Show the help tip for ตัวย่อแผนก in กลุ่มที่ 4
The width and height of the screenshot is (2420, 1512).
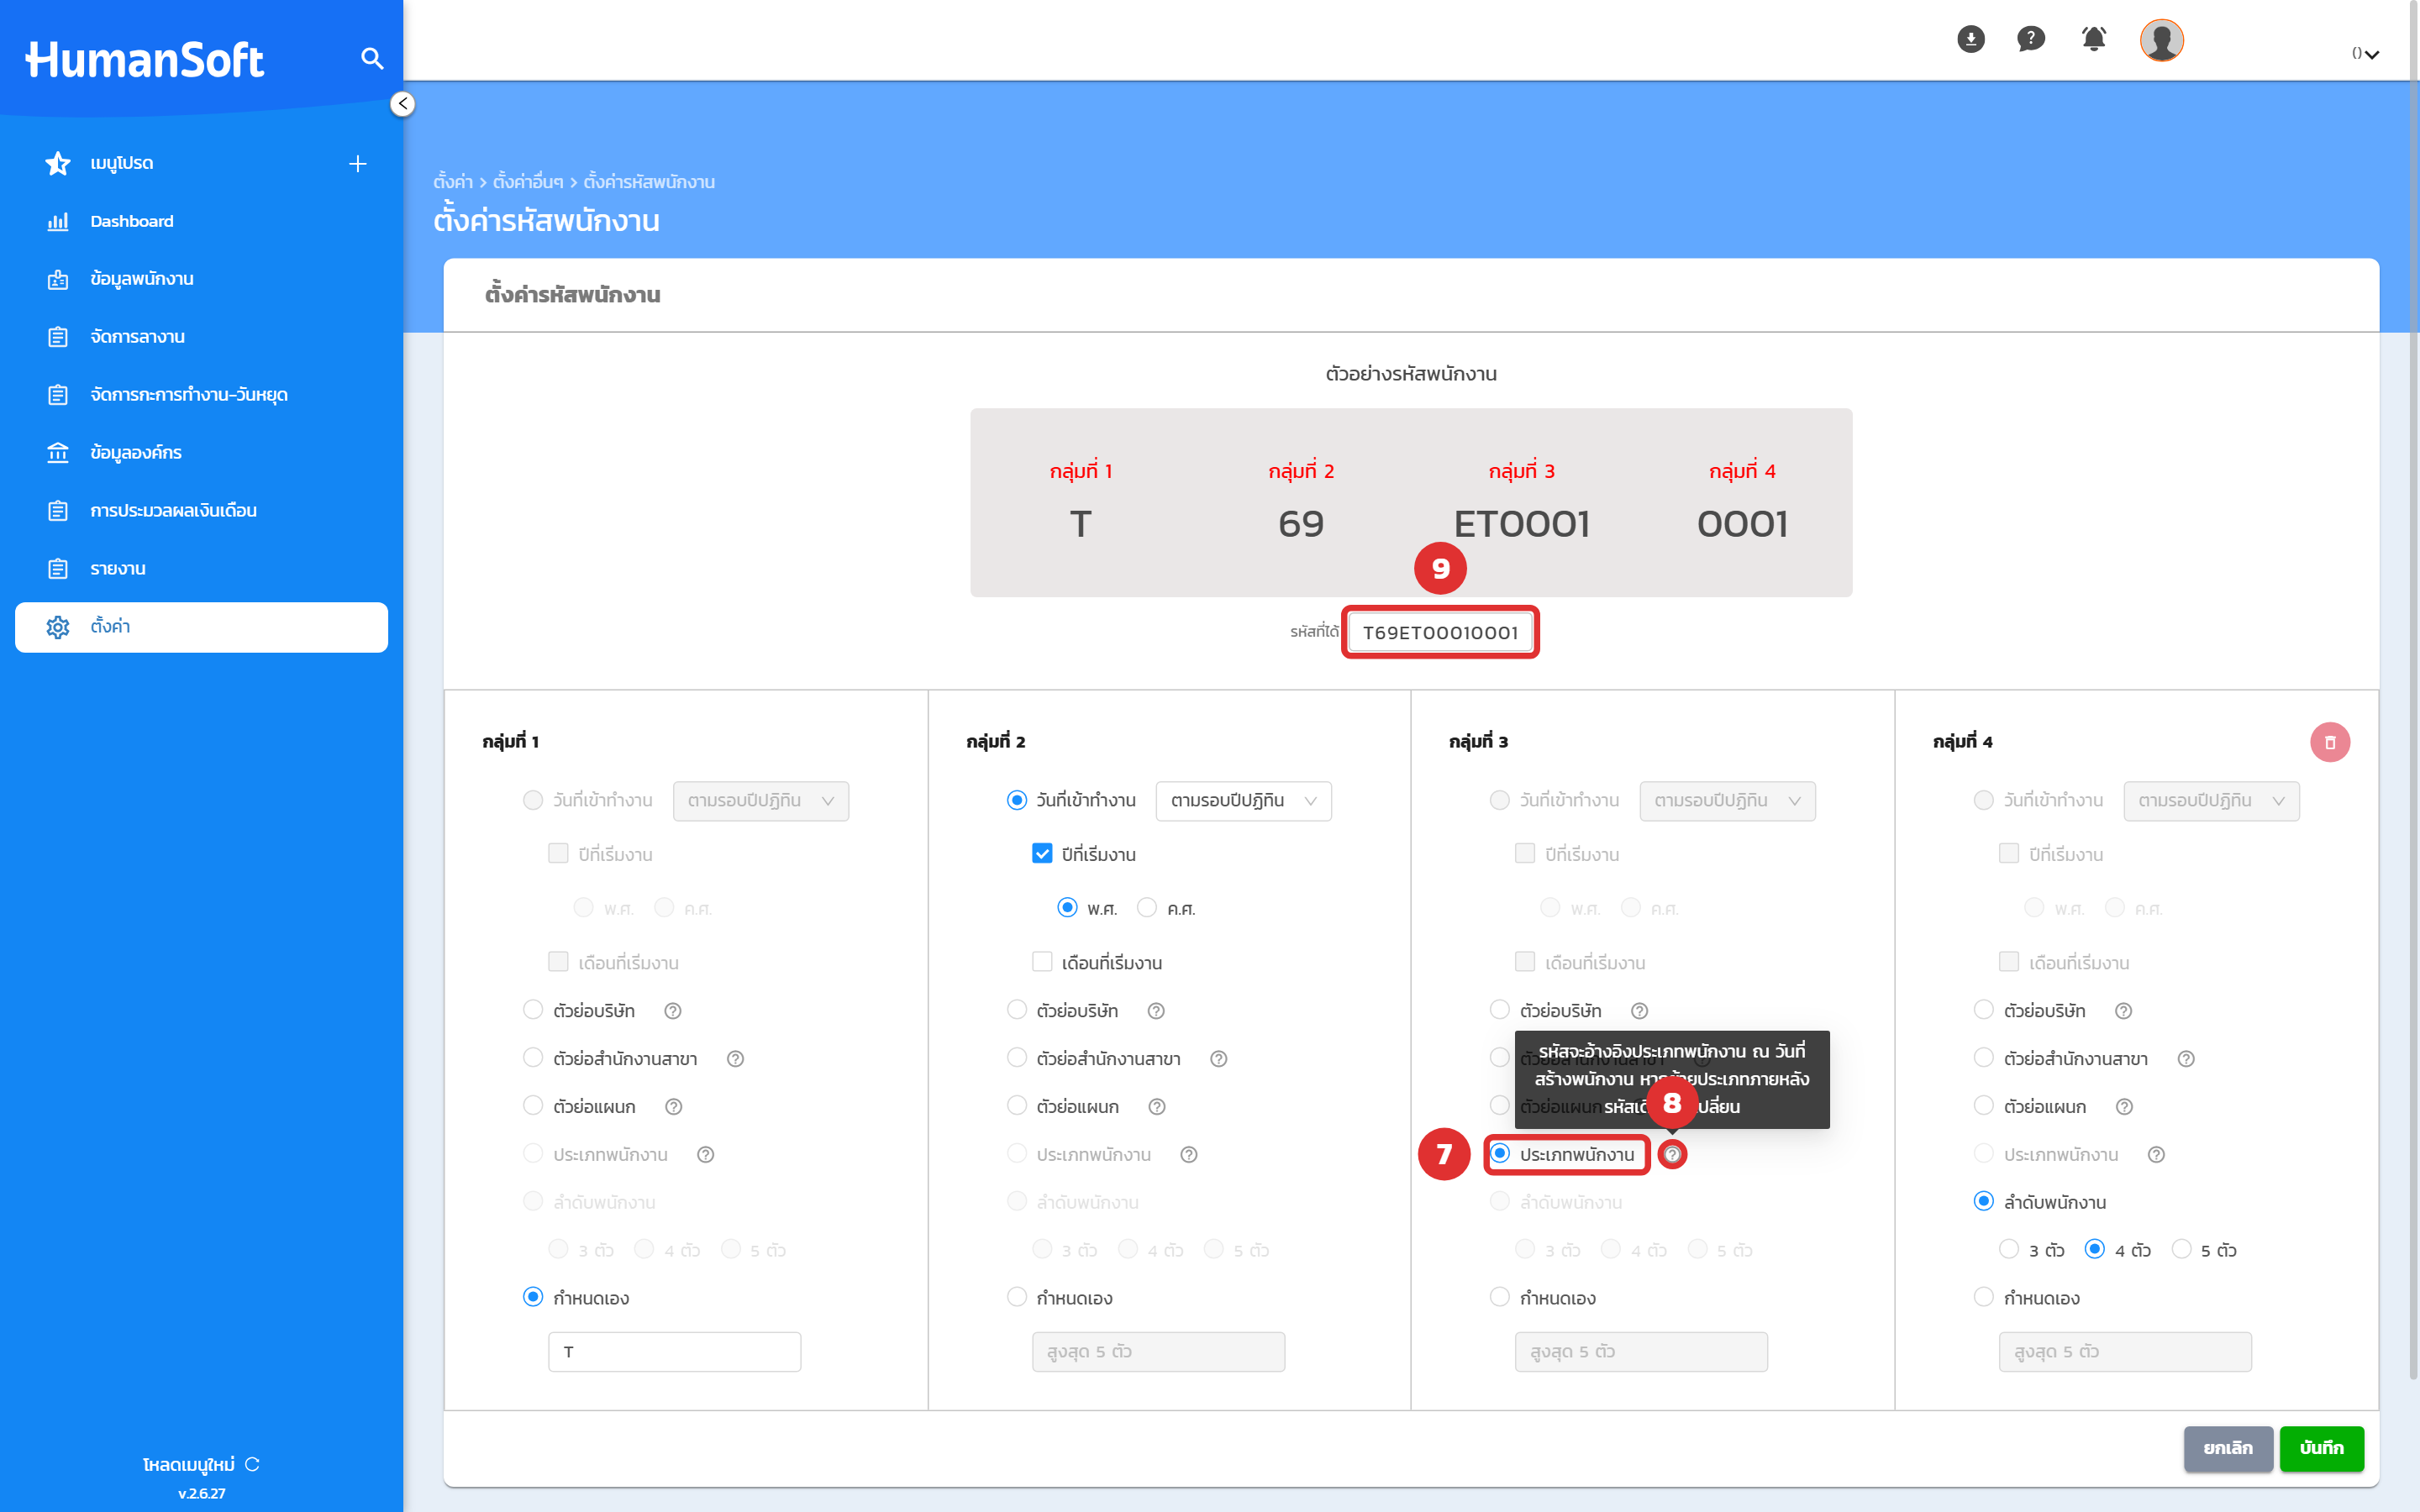tap(2124, 1107)
